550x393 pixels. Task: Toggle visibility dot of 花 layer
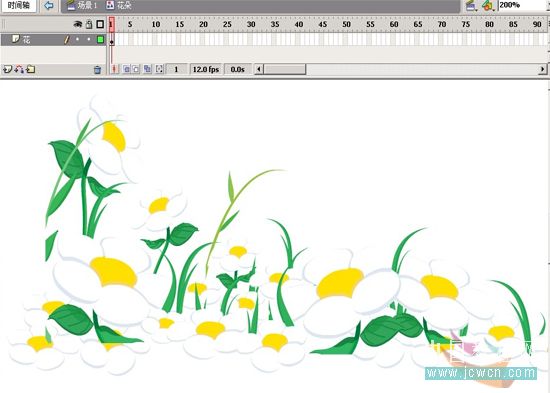(78, 39)
